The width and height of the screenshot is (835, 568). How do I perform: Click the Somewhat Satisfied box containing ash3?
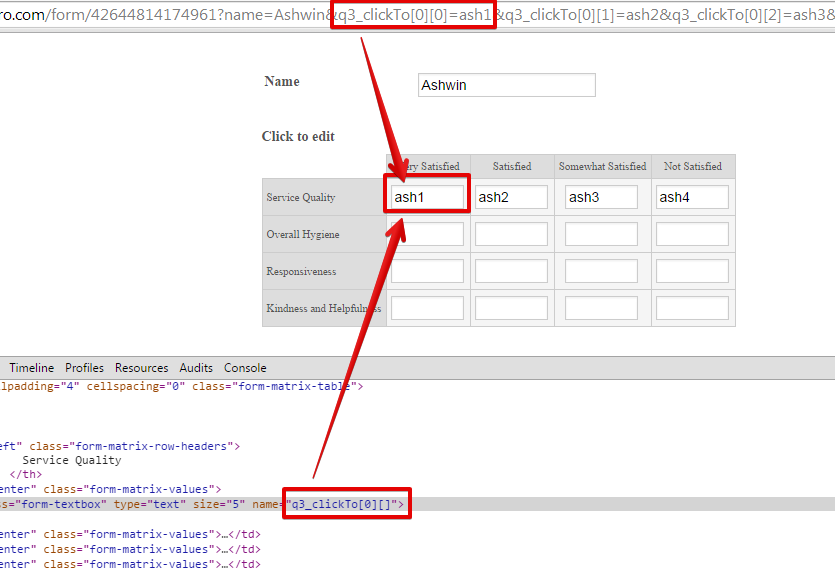click(x=601, y=197)
